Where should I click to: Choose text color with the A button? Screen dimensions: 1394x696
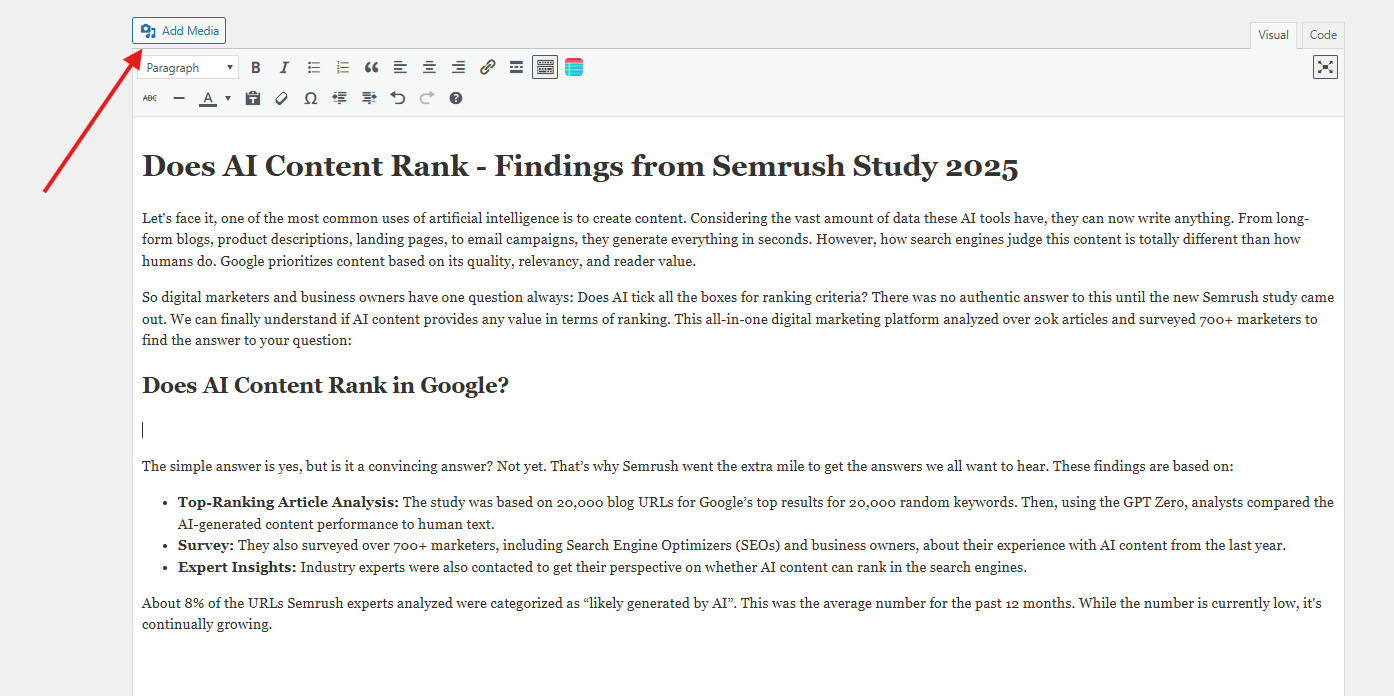pos(207,98)
